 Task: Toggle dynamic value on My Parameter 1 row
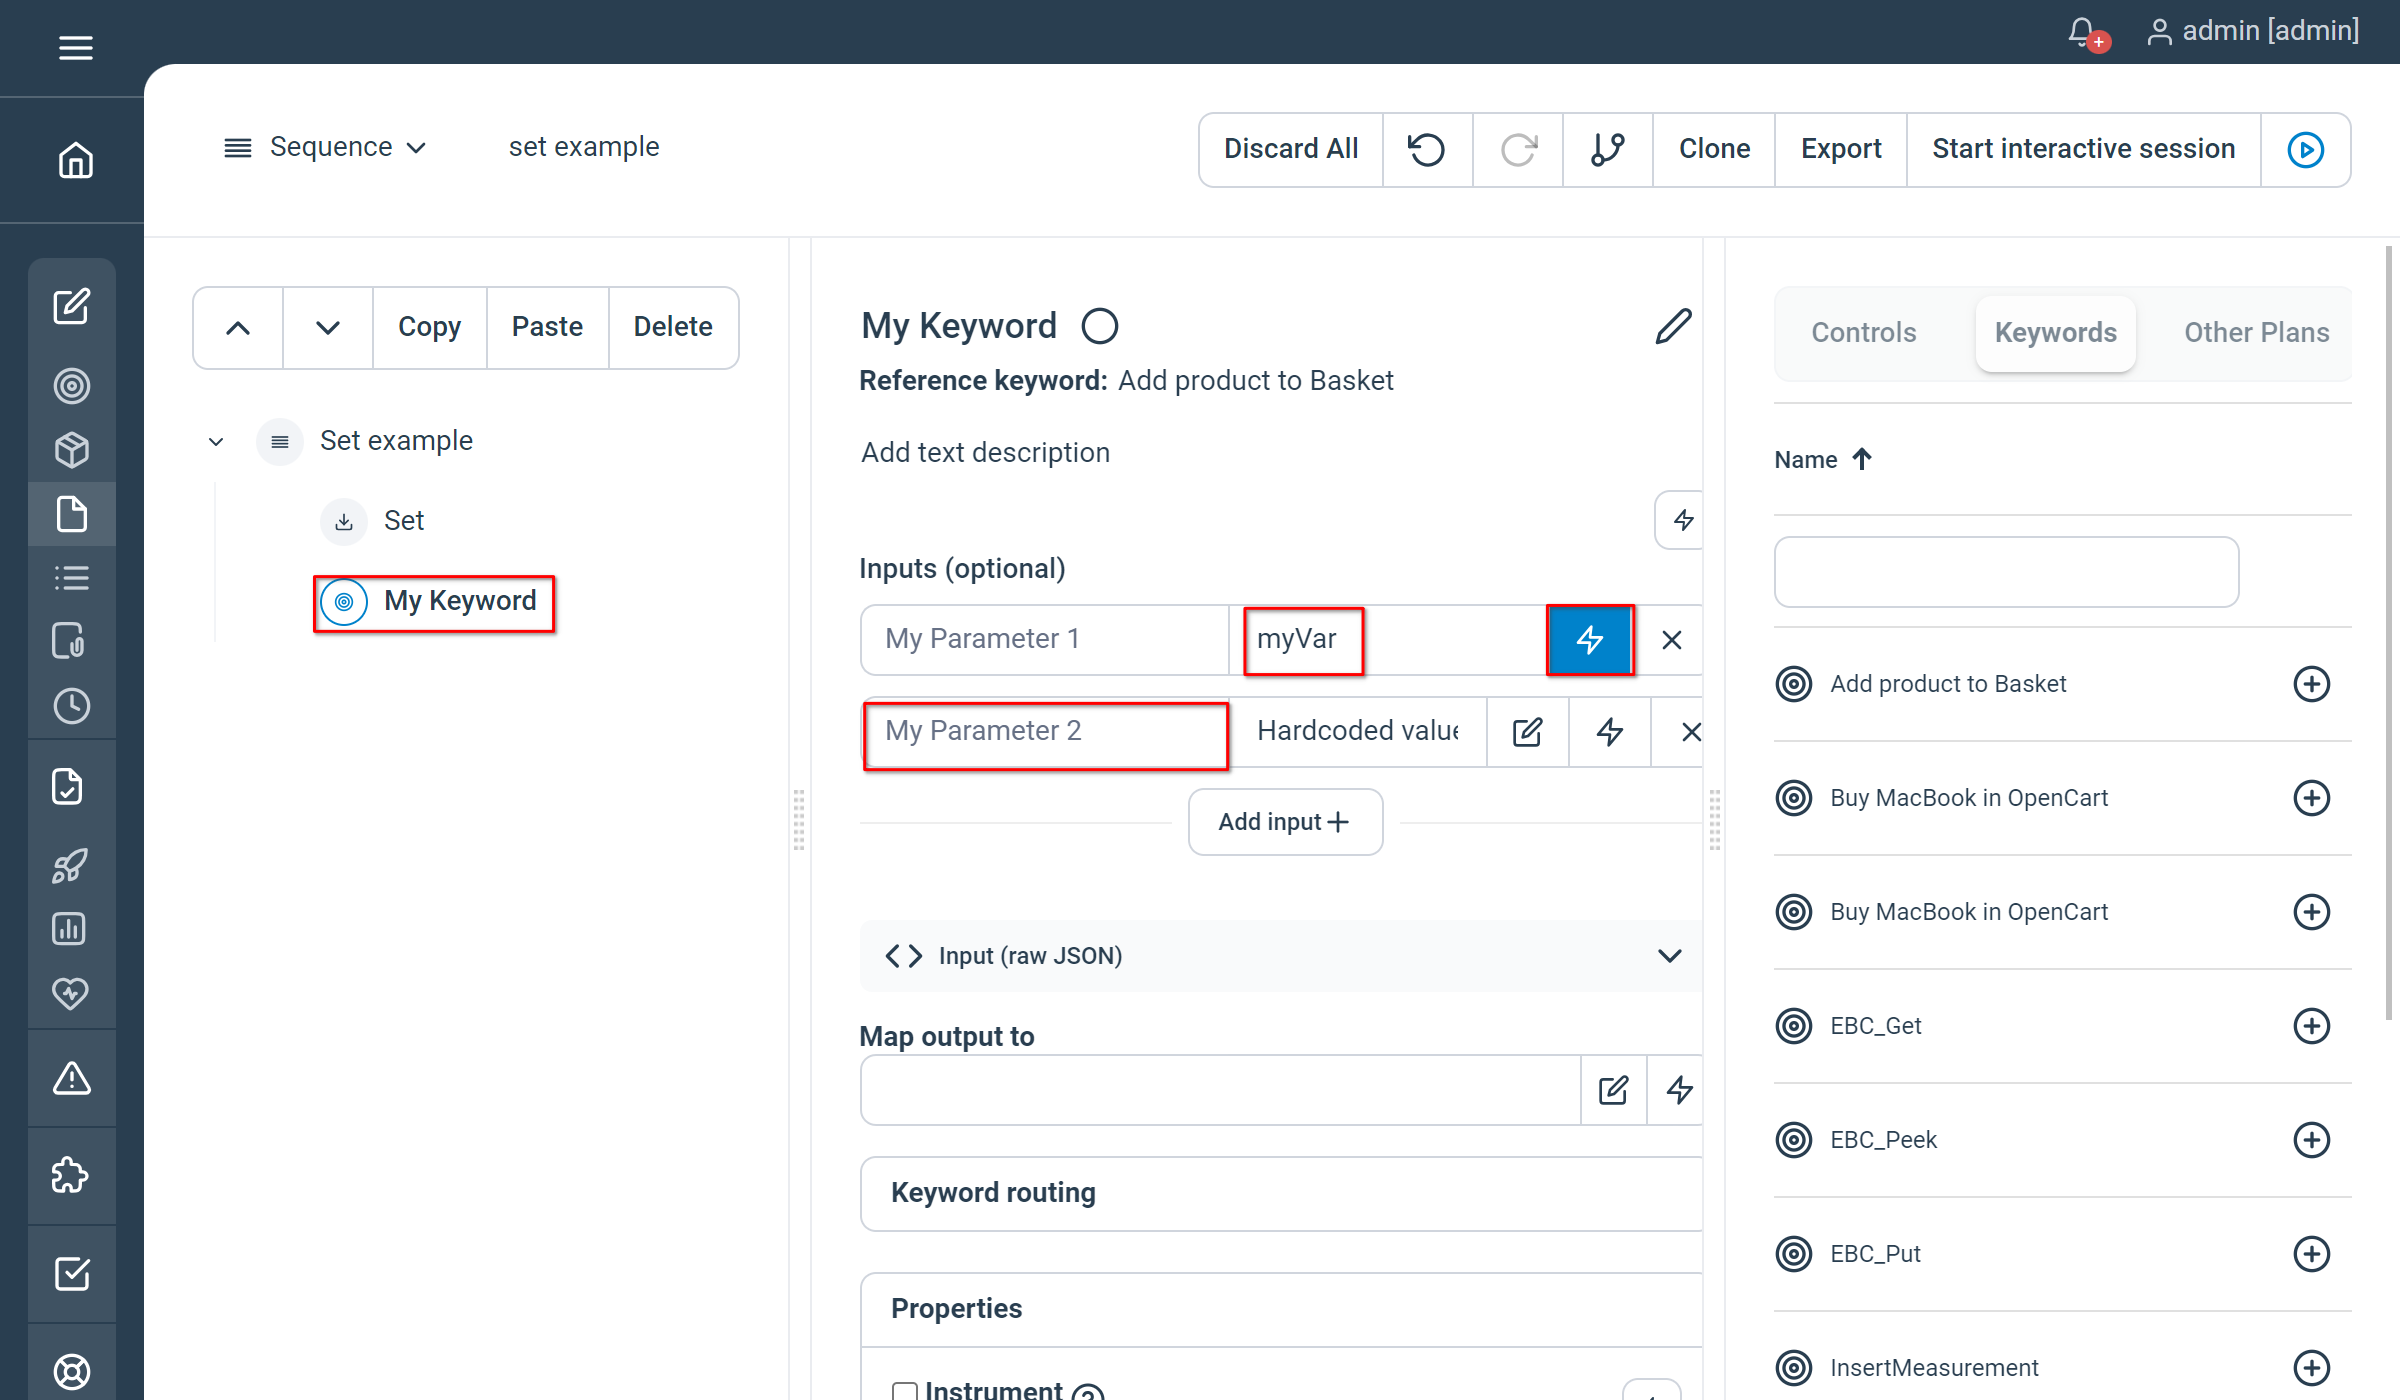(x=1590, y=640)
